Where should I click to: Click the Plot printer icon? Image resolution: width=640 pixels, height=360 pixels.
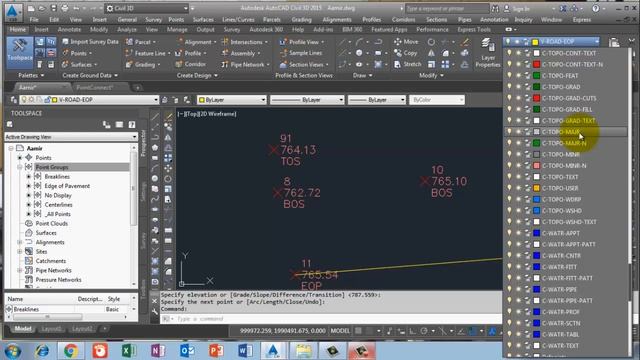(64, 8)
